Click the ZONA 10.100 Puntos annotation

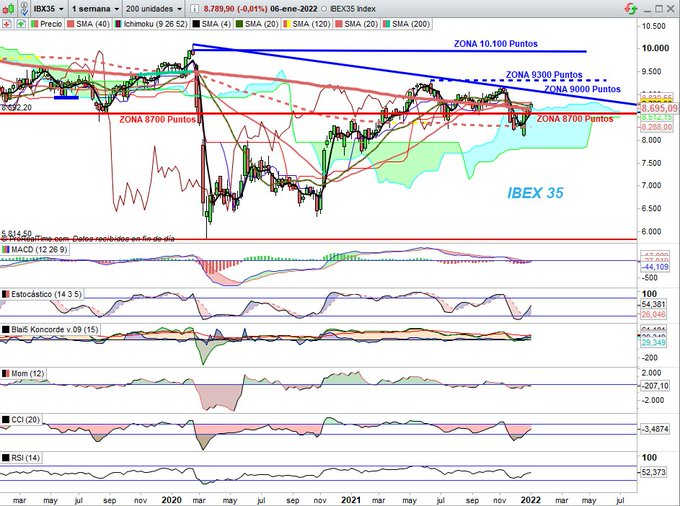[x=496, y=44]
